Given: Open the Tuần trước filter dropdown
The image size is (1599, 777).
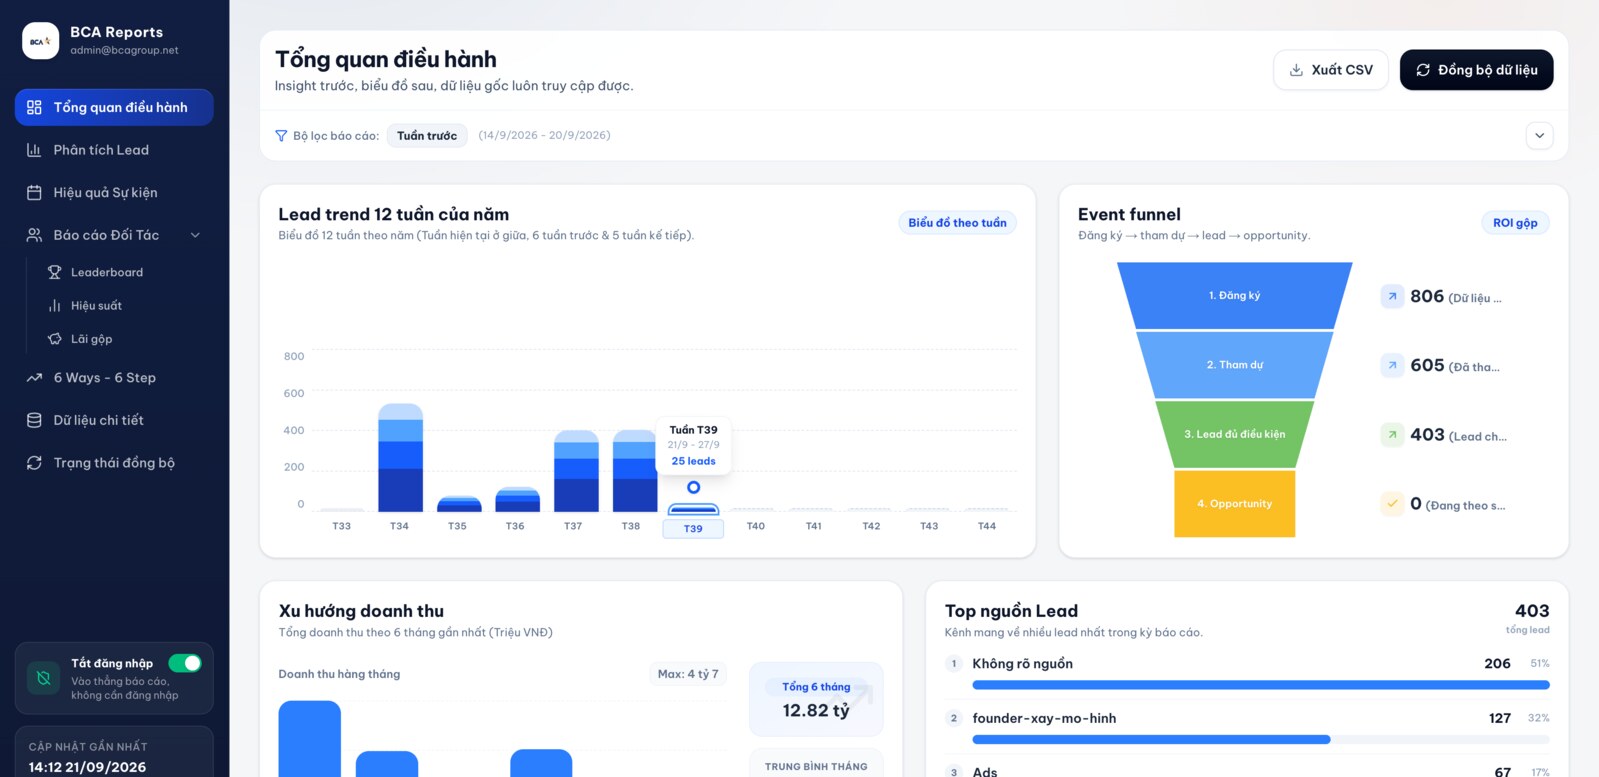Looking at the screenshot, I should pyautogui.click(x=427, y=136).
